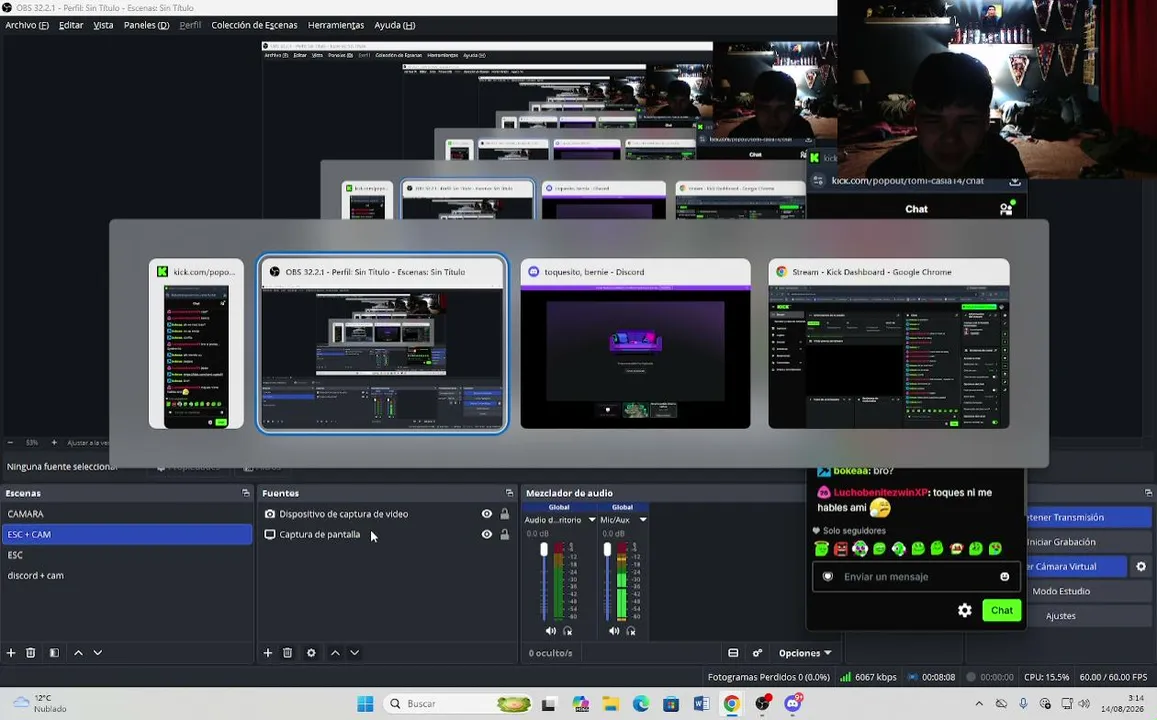
Task: Open Kick chat settings gear
Action: [x=964, y=610]
